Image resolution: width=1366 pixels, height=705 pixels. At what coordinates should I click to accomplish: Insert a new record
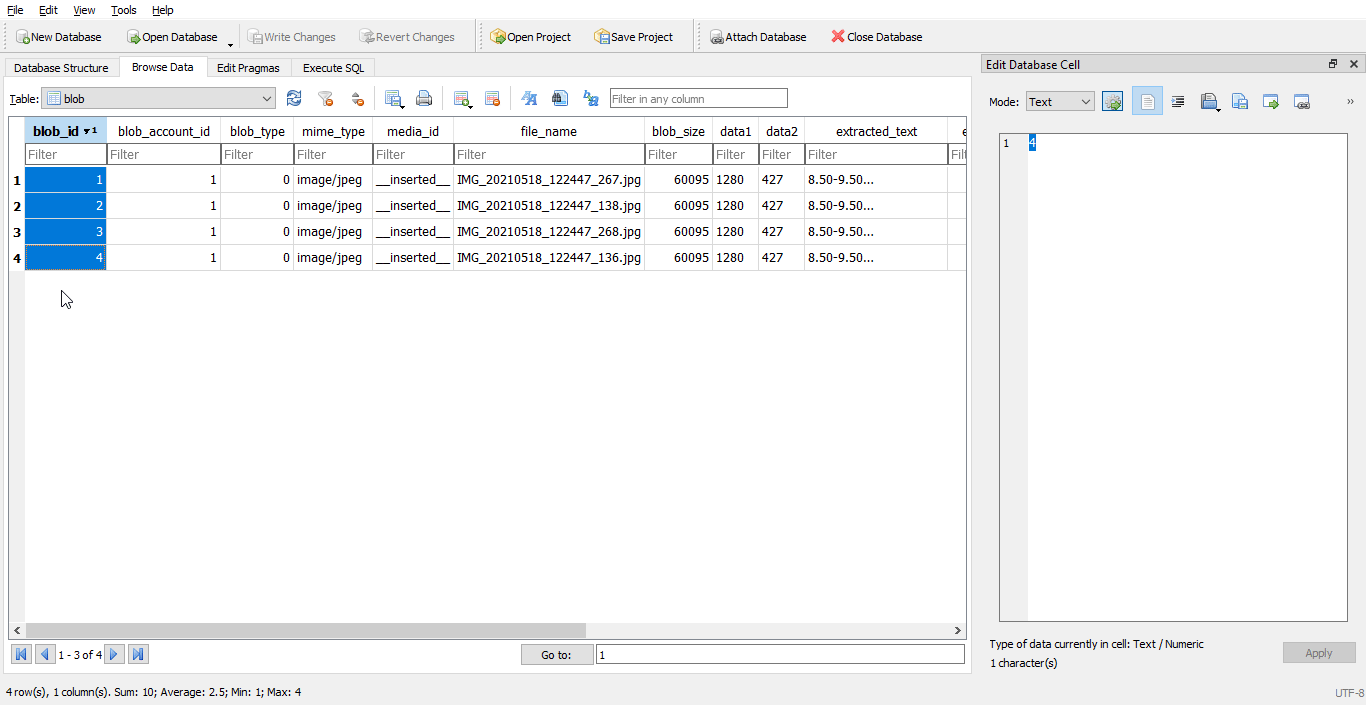click(461, 98)
